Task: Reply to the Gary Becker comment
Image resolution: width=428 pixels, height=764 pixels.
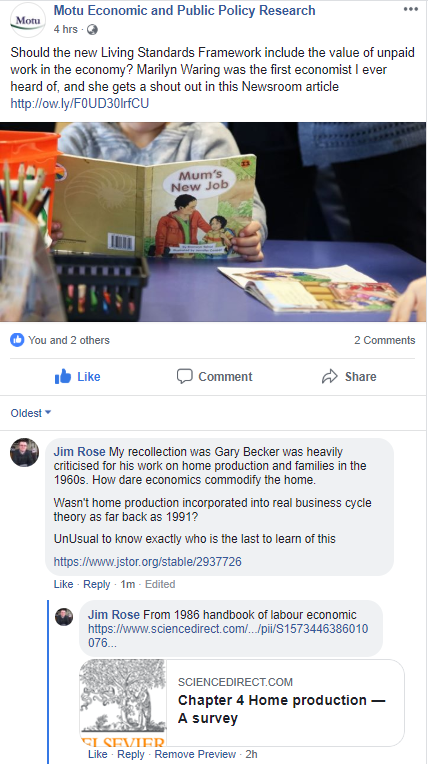Action: click(97, 584)
